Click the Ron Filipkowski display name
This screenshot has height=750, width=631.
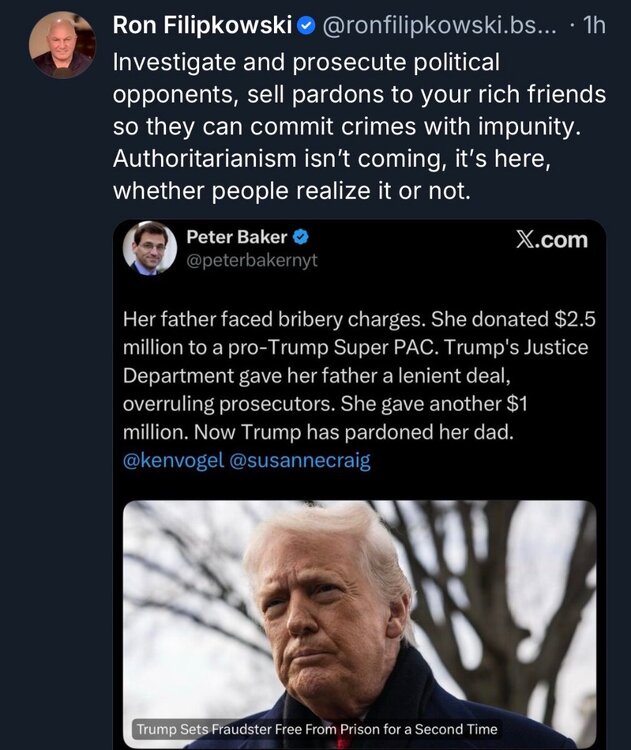[202, 26]
